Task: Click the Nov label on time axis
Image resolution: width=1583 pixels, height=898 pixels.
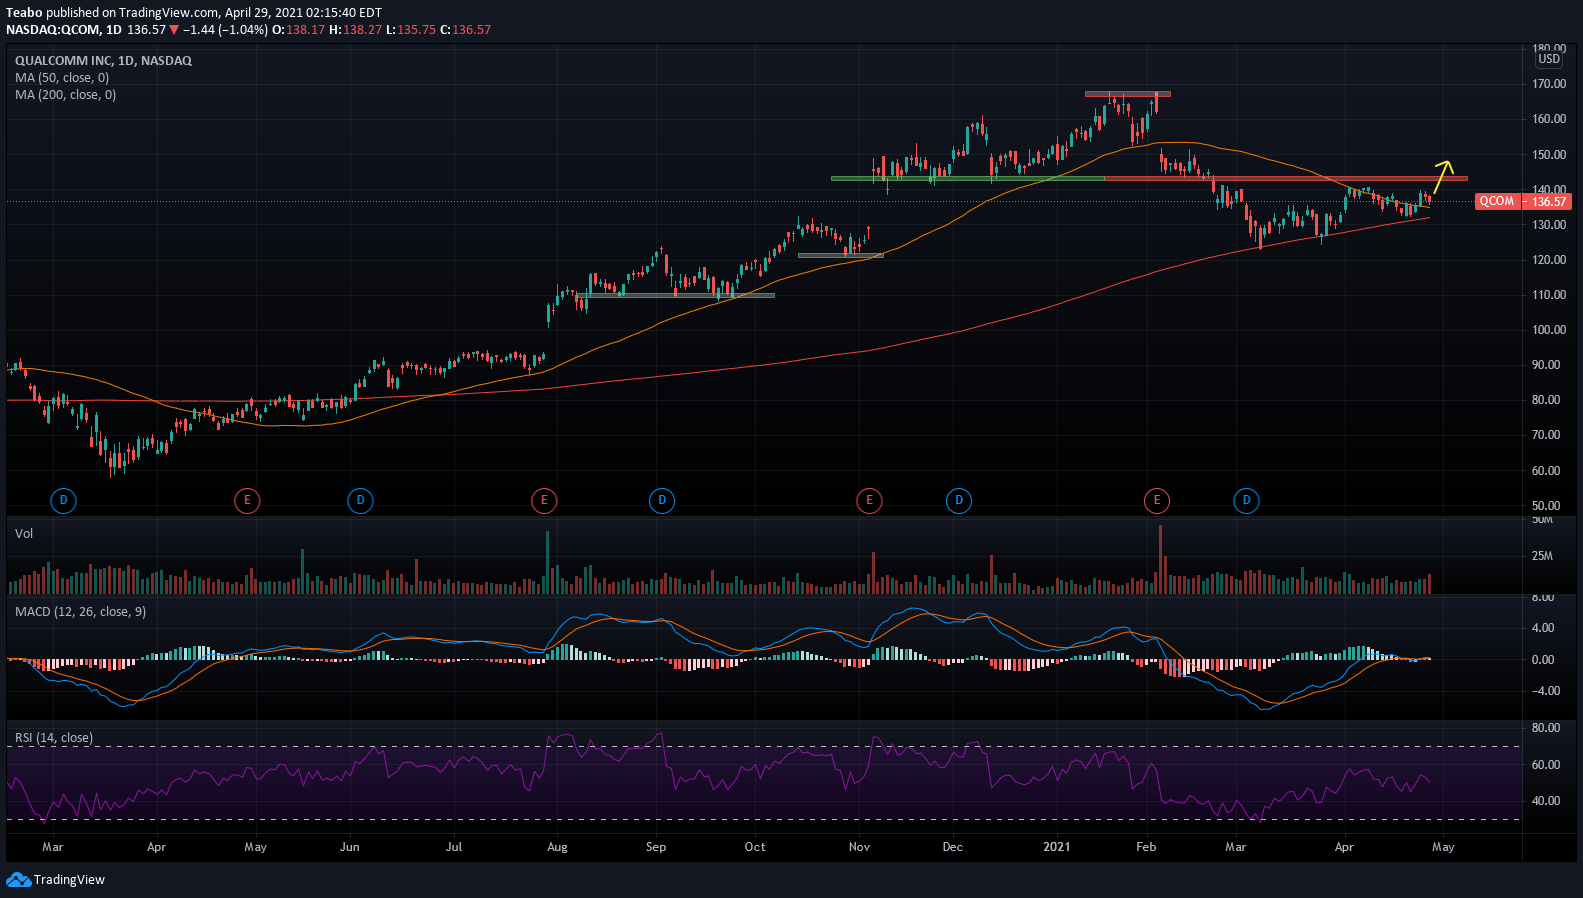Action: (x=859, y=847)
